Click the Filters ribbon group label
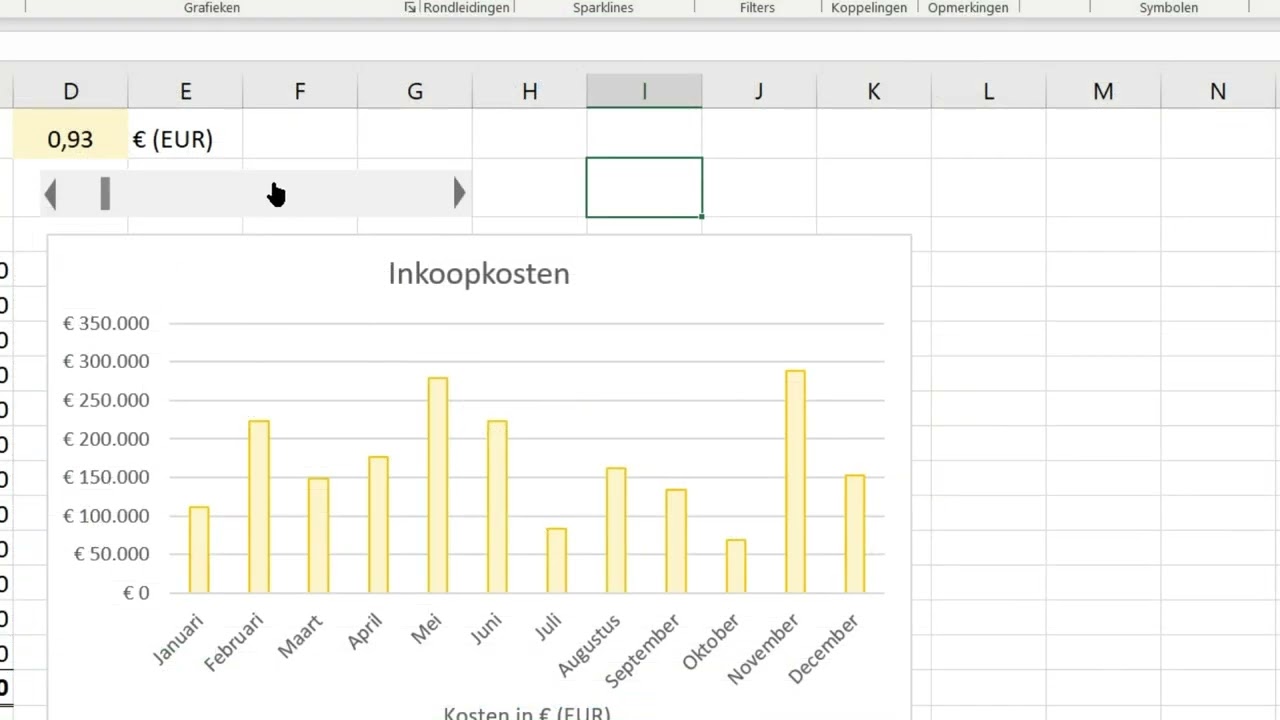This screenshot has height=720, width=1280. tap(757, 8)
